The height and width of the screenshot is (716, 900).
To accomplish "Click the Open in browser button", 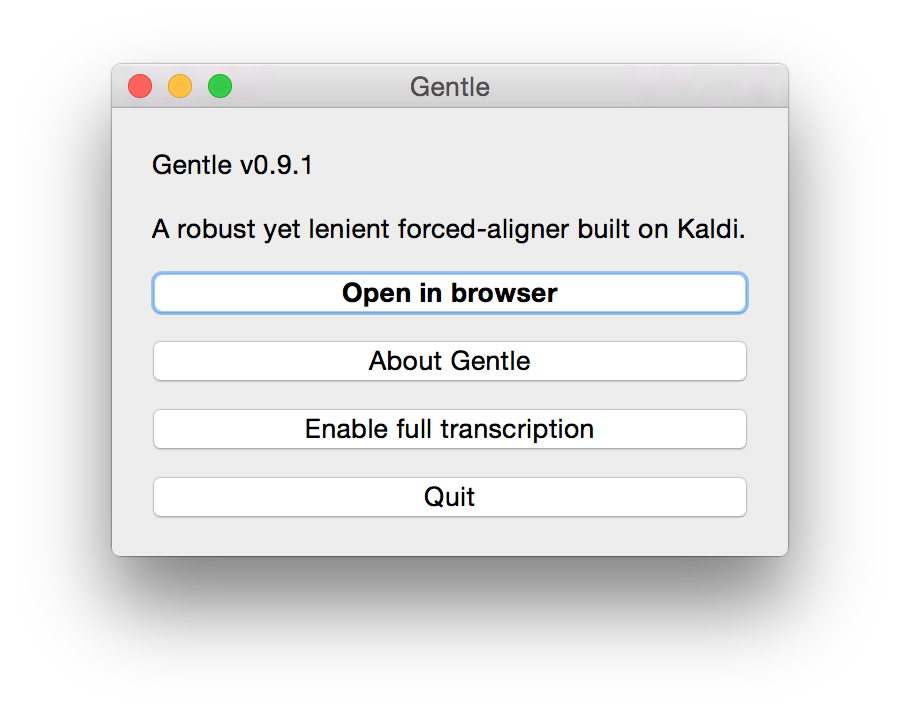I will coord(449,293).
